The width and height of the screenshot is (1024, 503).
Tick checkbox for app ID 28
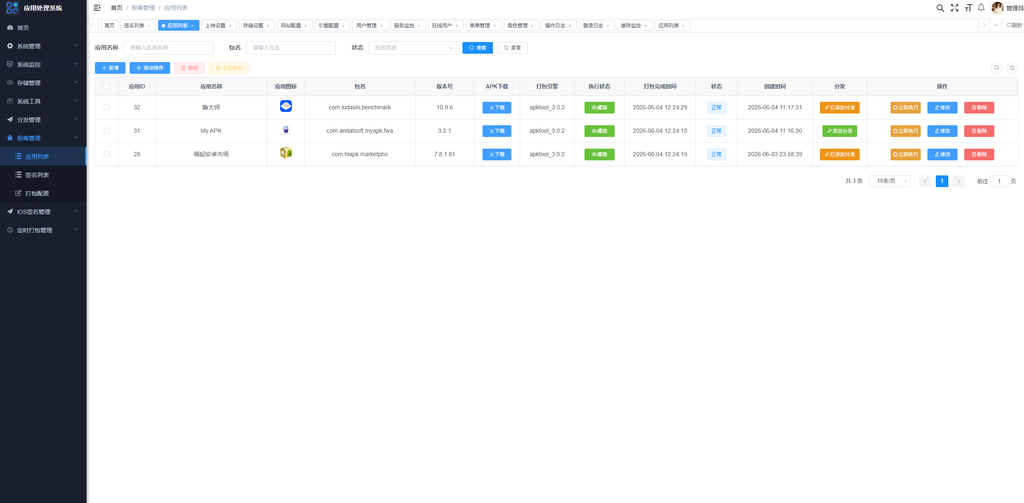[x=106, y=154]
